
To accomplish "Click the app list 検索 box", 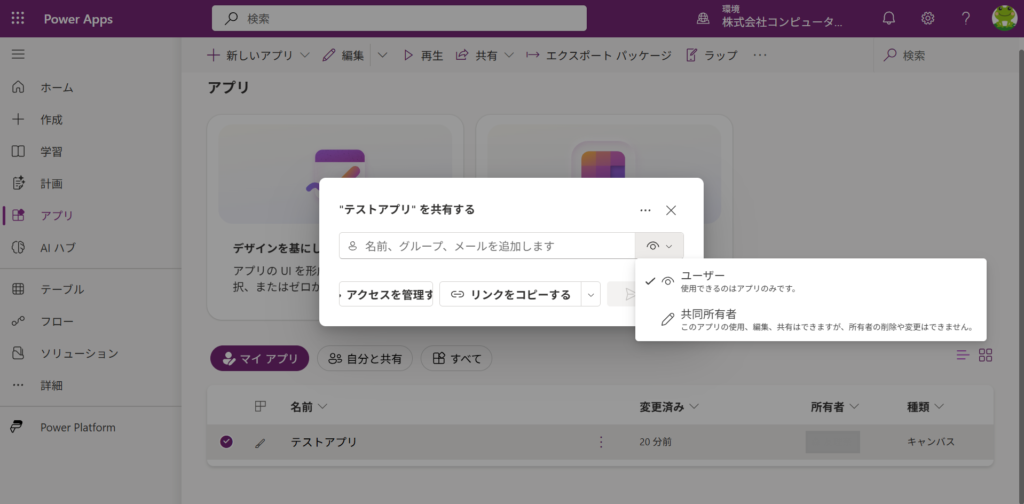I will click(947, 55).
